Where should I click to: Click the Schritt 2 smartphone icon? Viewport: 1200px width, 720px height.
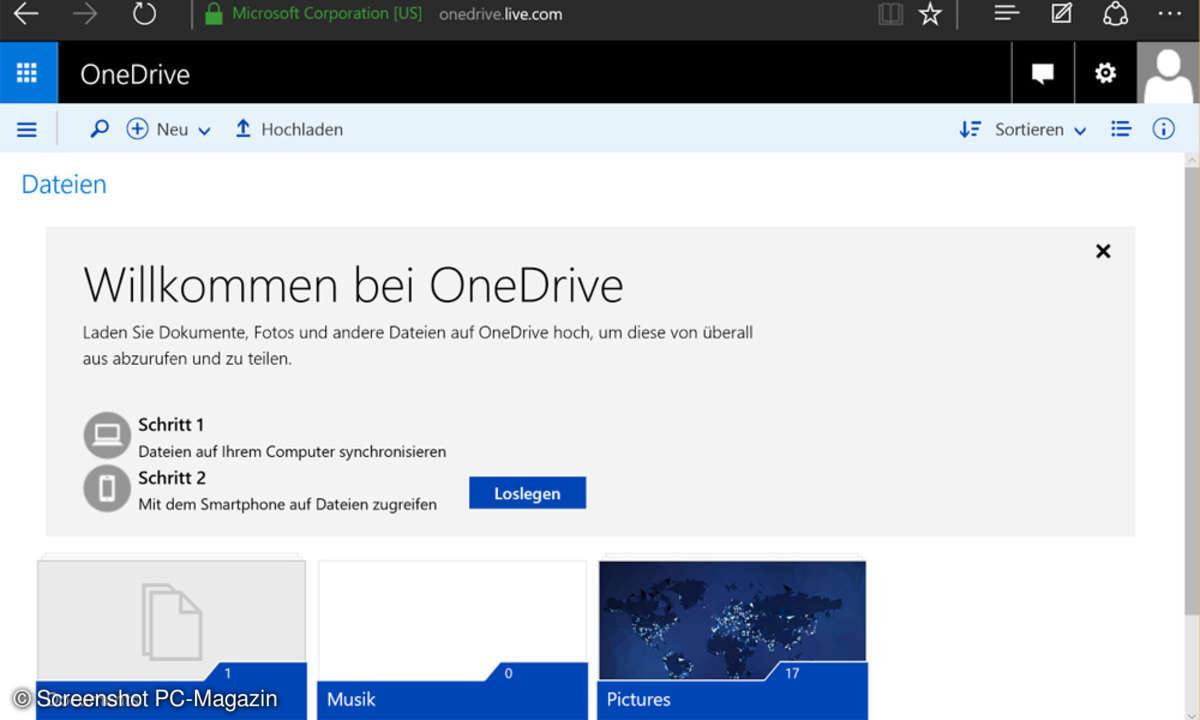click(107, 488)
